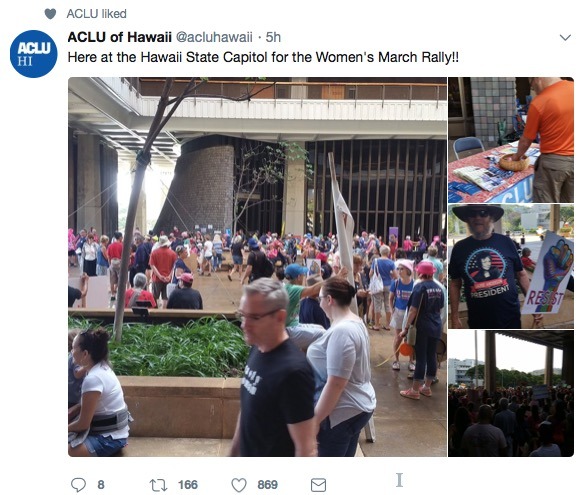The width and height of the screenshot is (580, 495).
Task: Click the text cursor I-beam below photos
Action: click(399, 480)
